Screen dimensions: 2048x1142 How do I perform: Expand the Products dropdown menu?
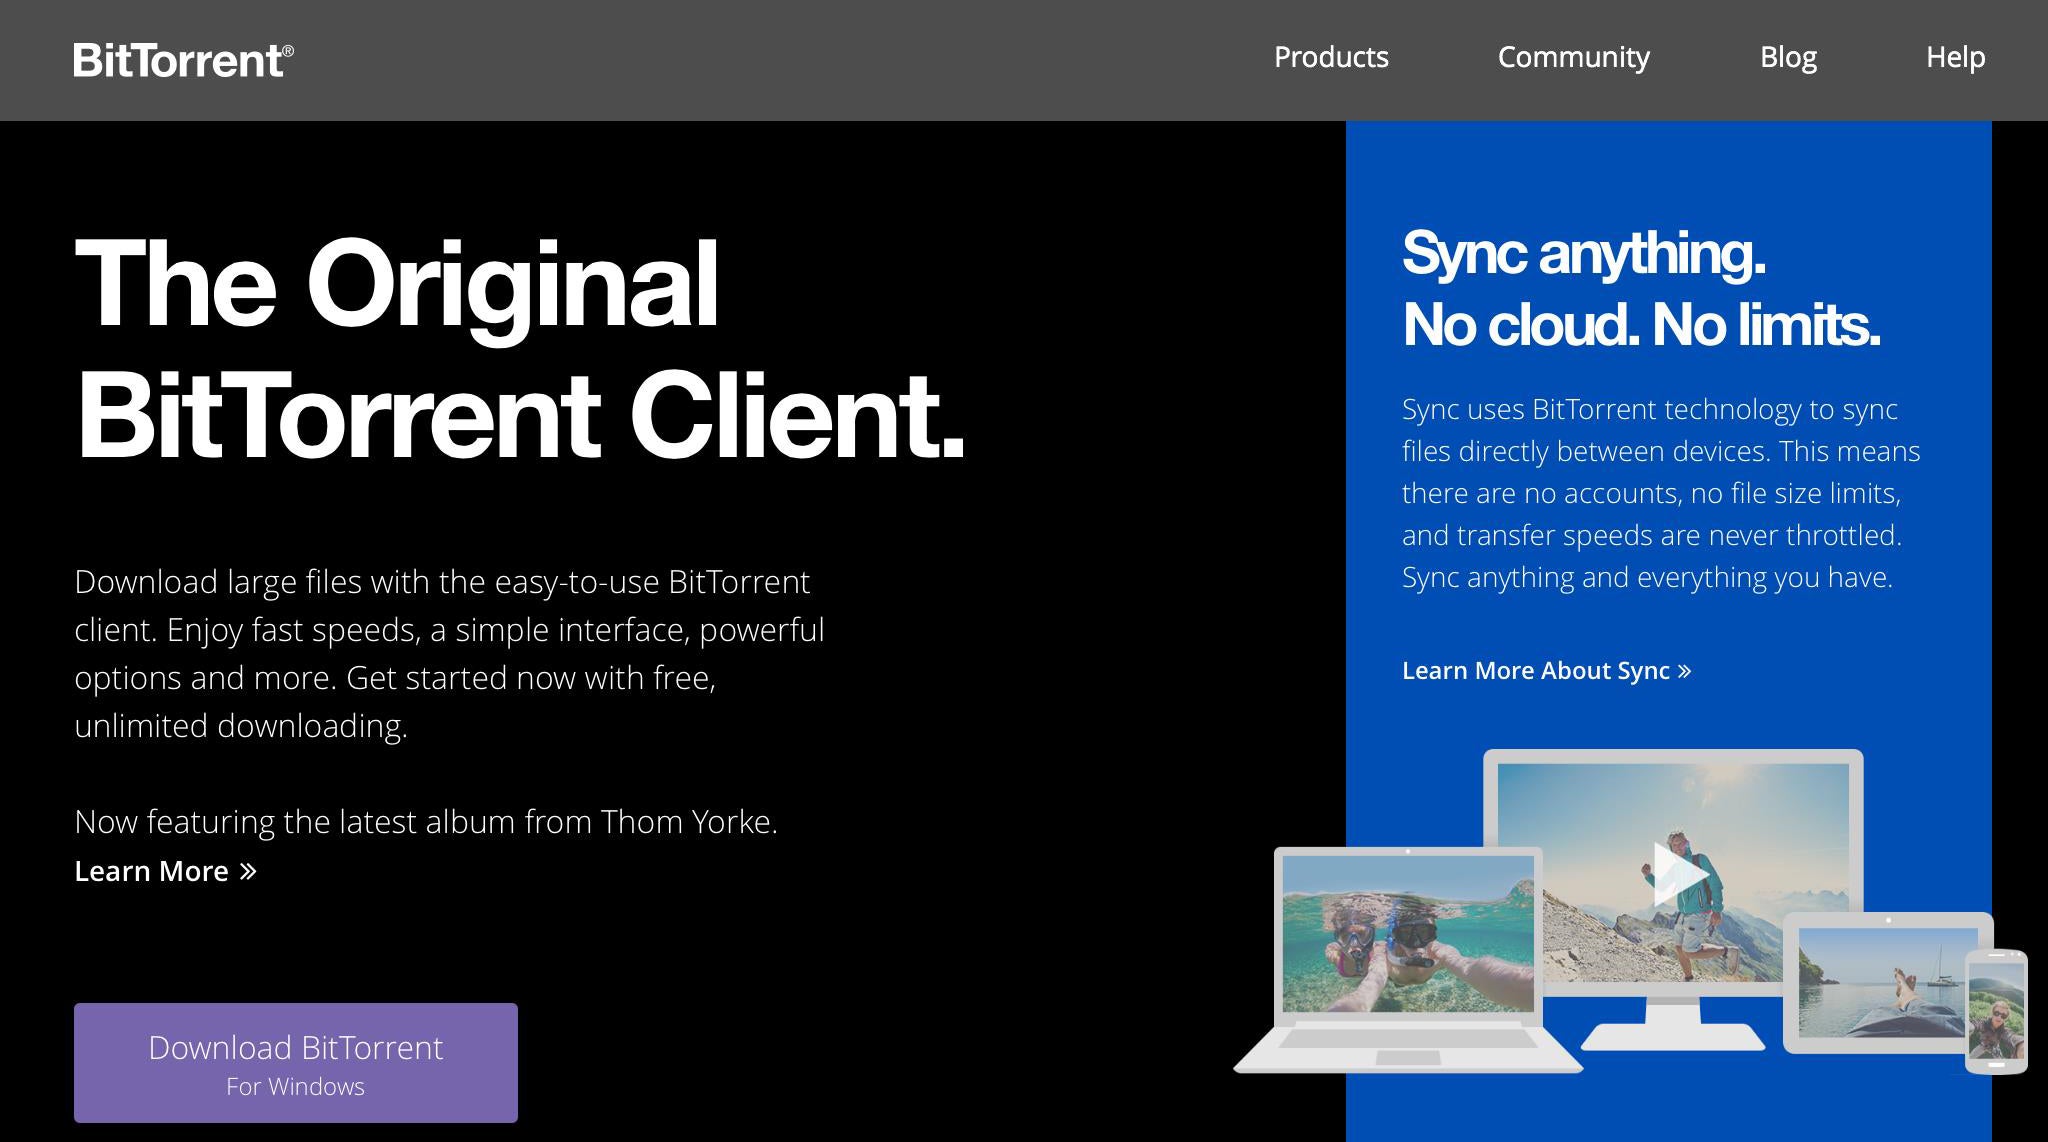point(1330,56)
